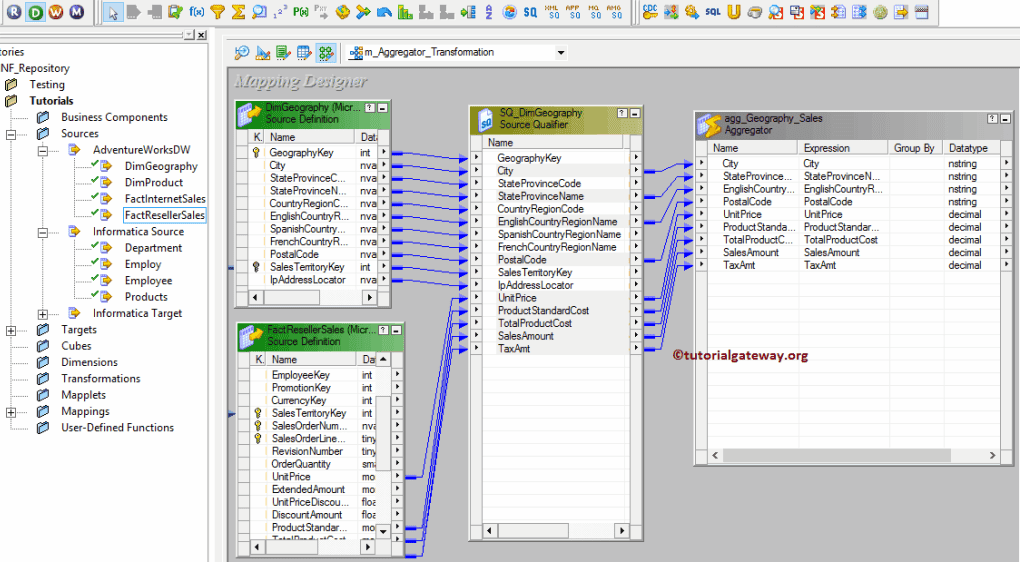Select the Business Components folder
The width and height of the screenshot is (1020, 562).
(x=114, y=117)
